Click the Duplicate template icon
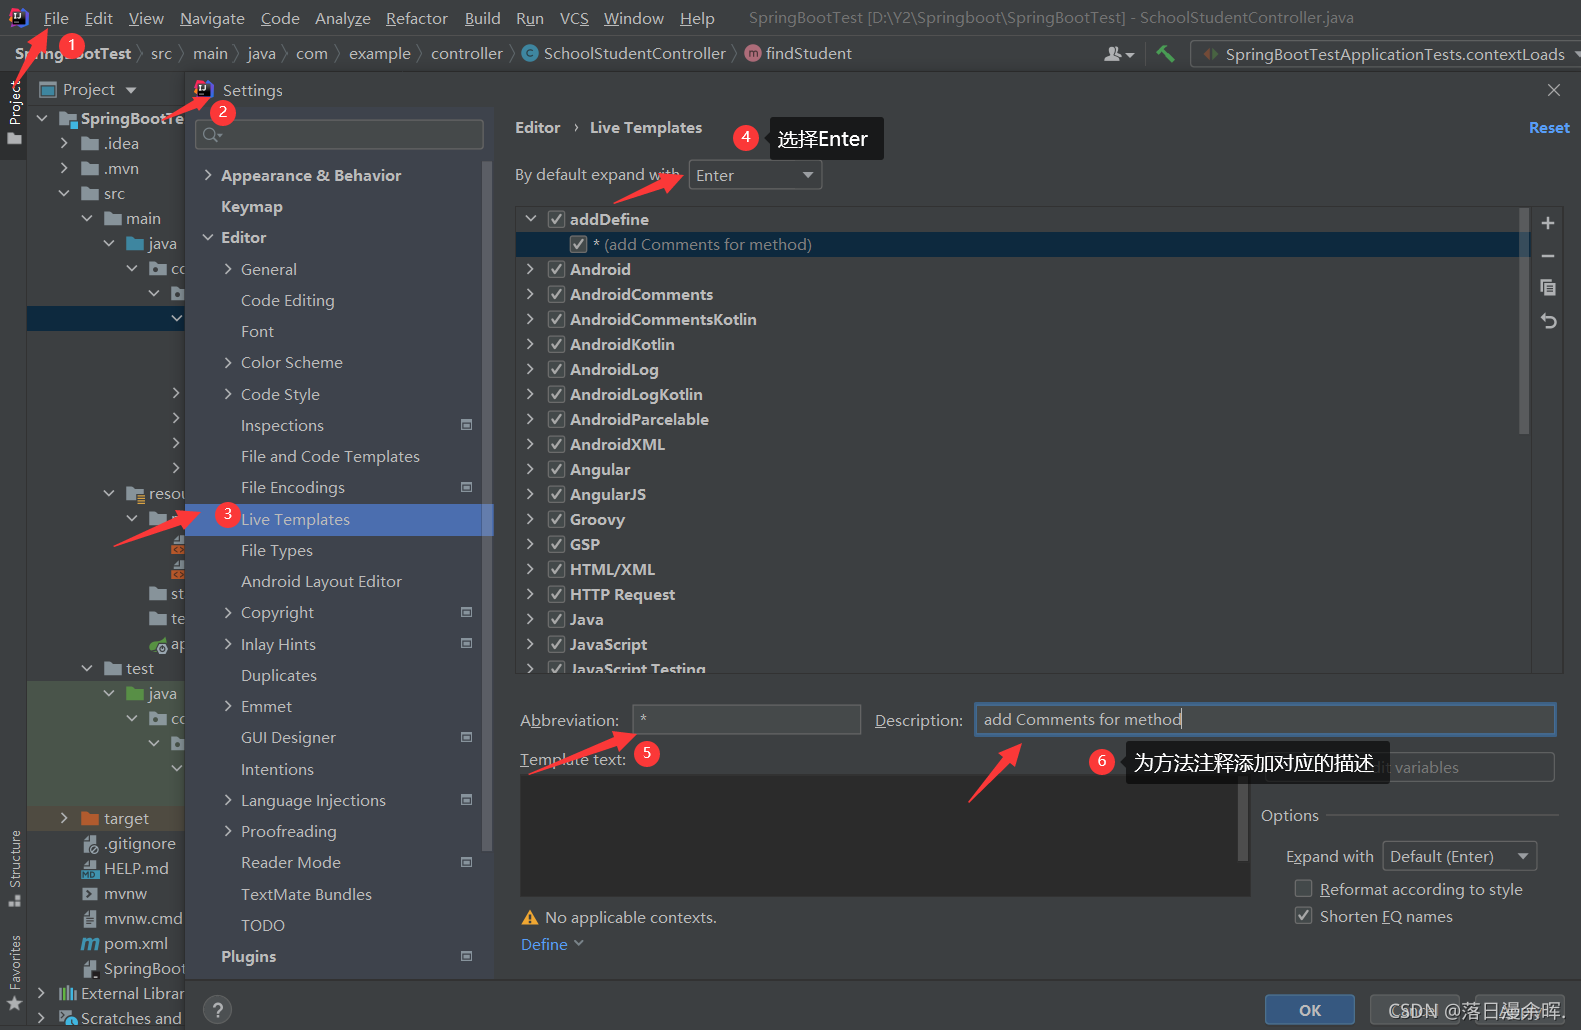The image size is (1581, 1030). [x=1548, y=288]
